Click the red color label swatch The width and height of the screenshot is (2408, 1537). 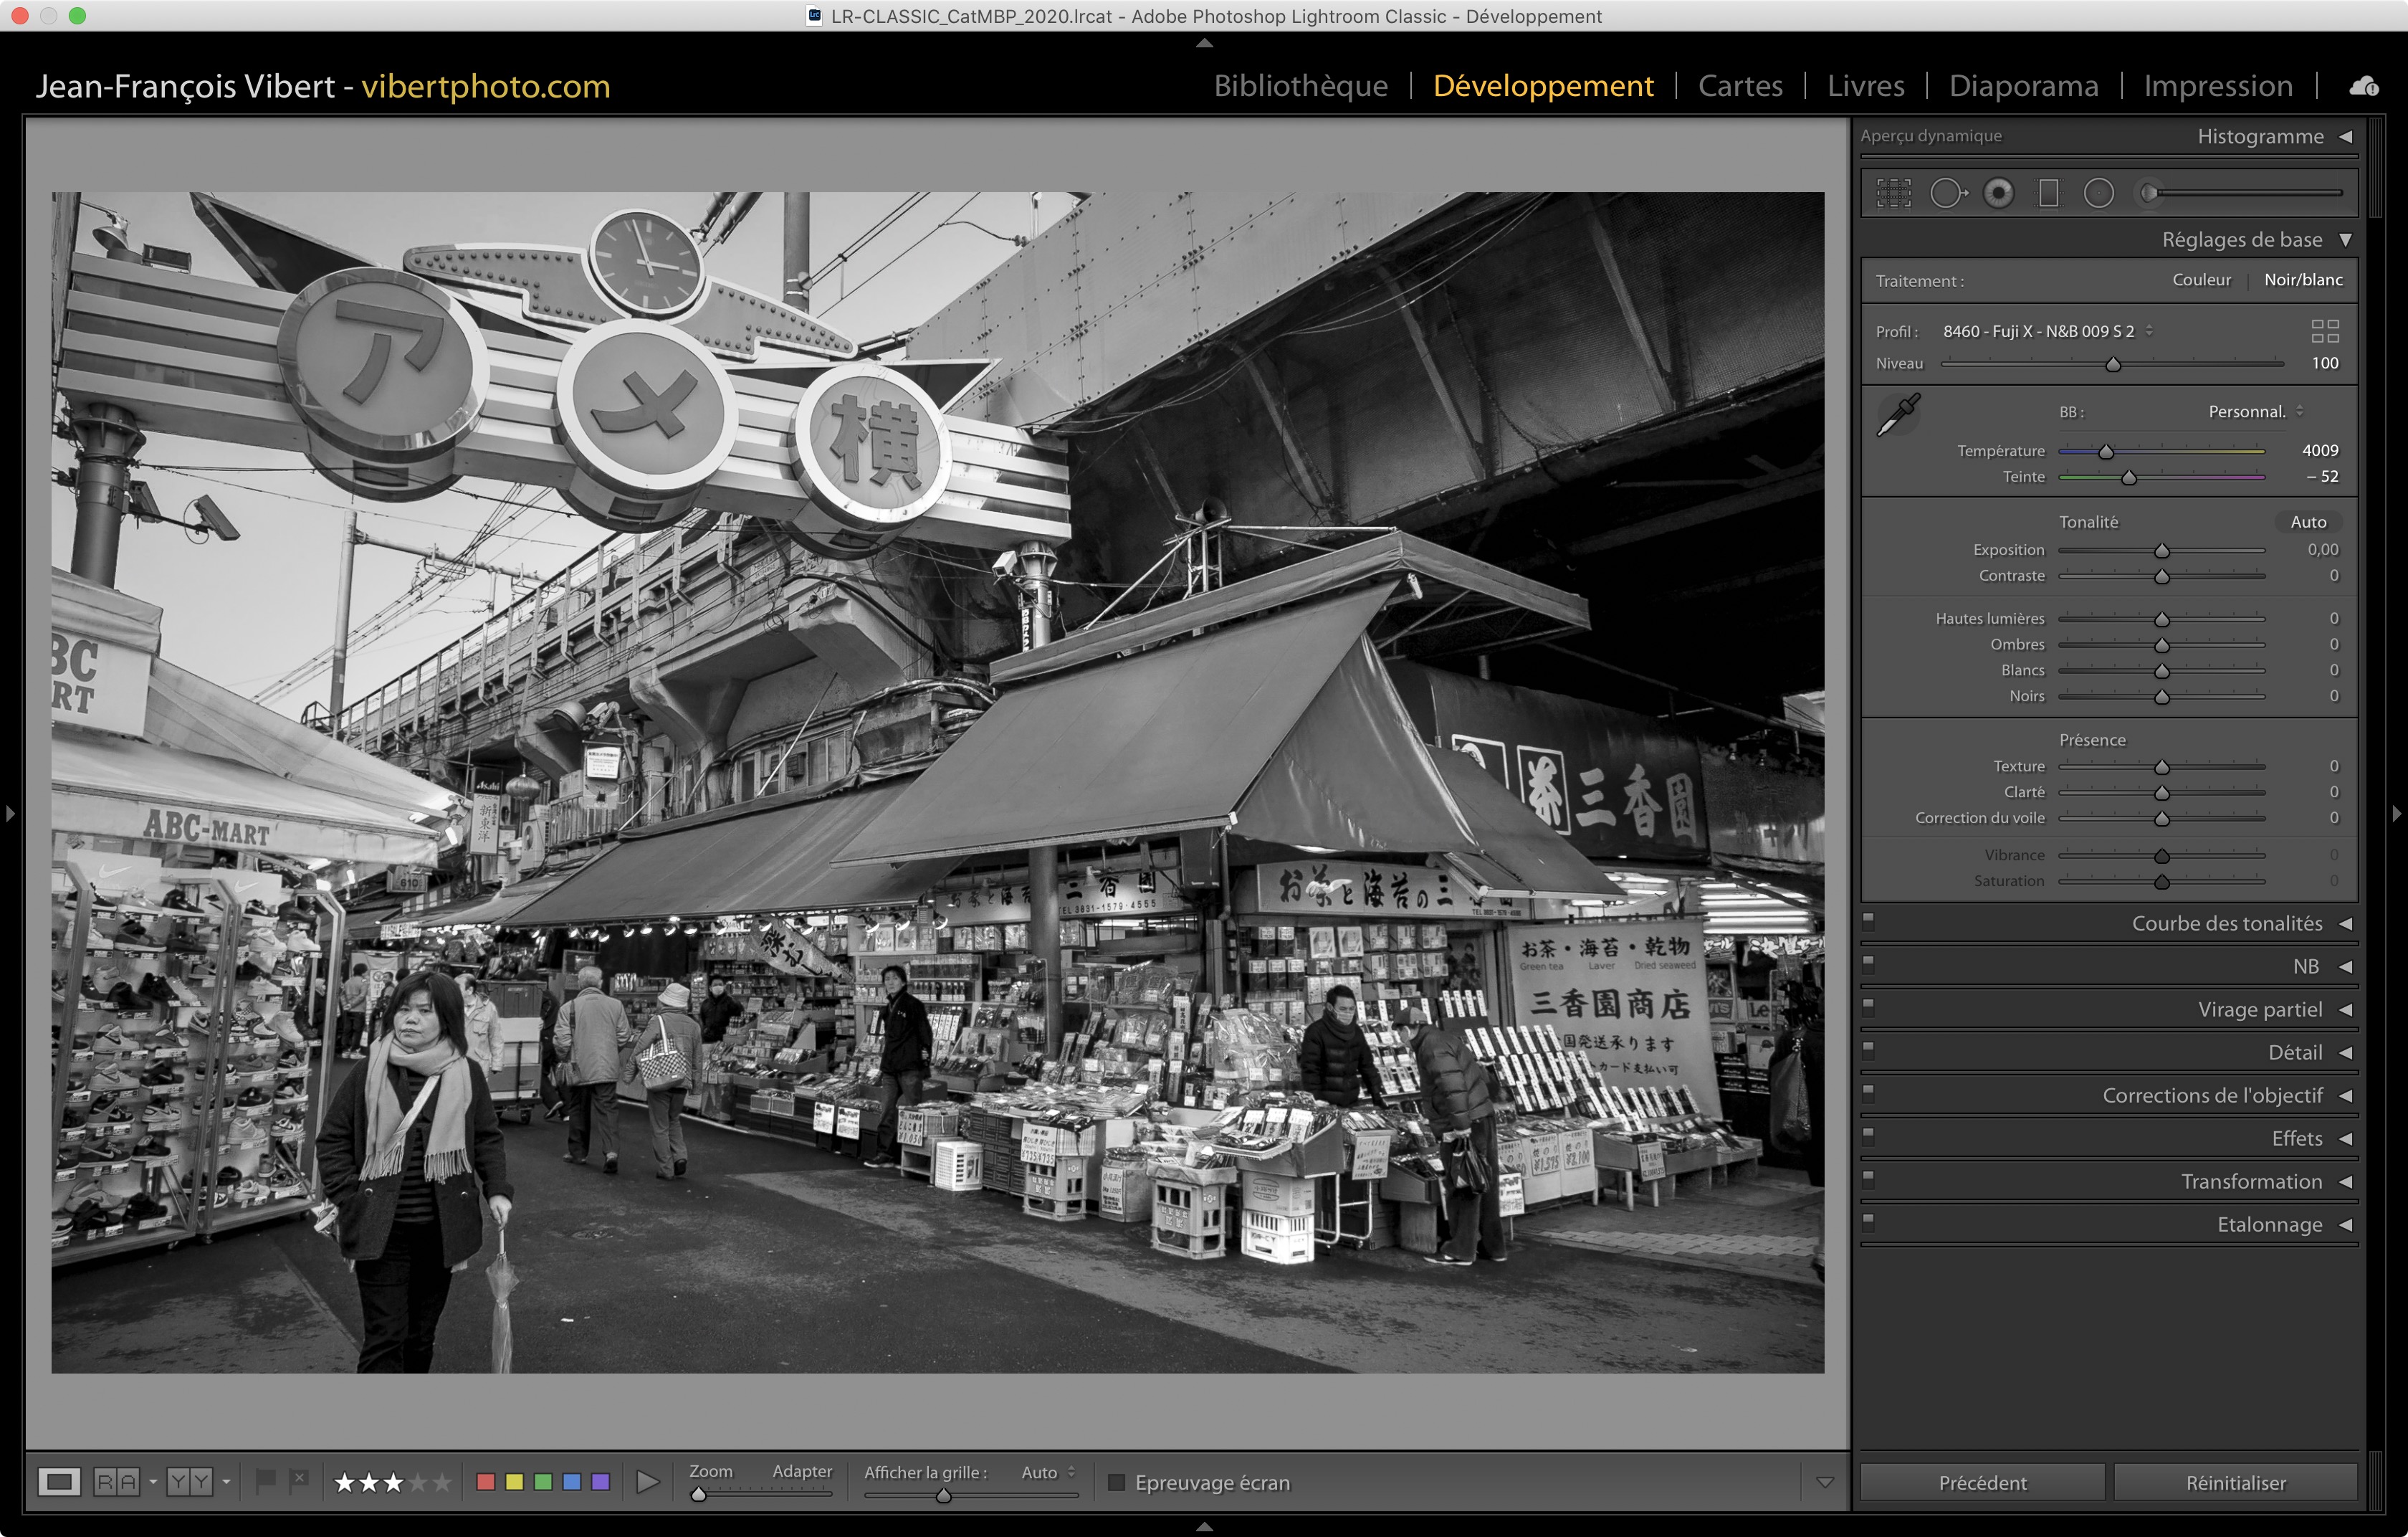point(486,1481)
